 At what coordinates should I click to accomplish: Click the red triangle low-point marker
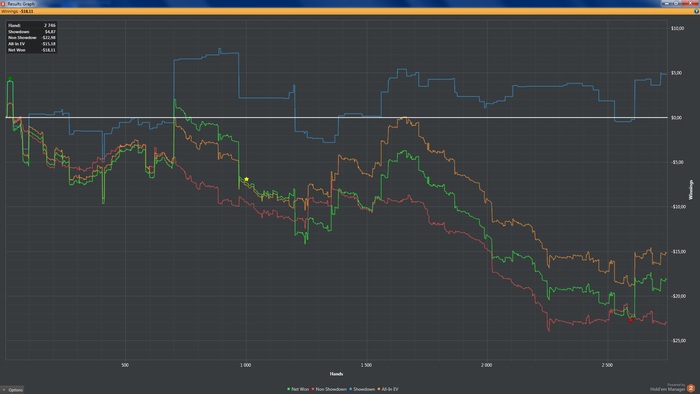point(630,320)
